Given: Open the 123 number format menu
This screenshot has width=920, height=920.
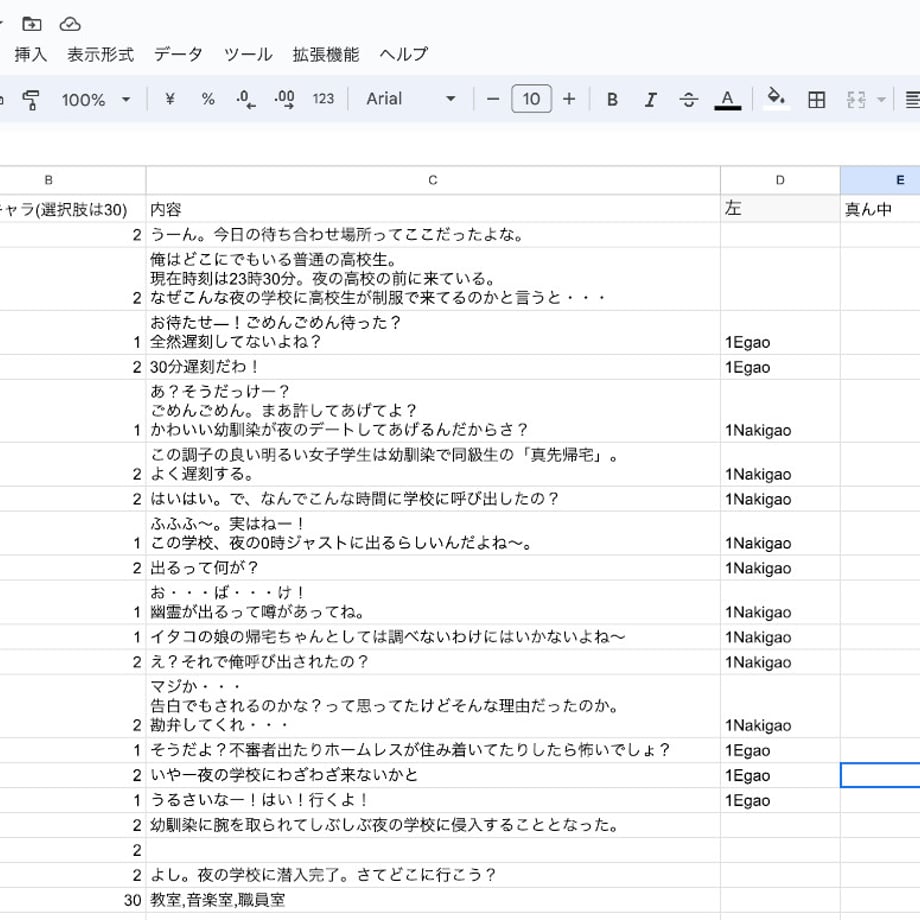Looking at the screenshot, I should [323, 99].
